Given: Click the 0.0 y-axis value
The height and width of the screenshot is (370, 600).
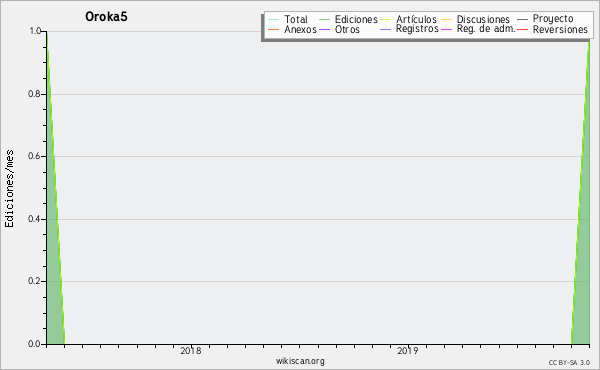Looking at the screenshot, I should 34,344.
